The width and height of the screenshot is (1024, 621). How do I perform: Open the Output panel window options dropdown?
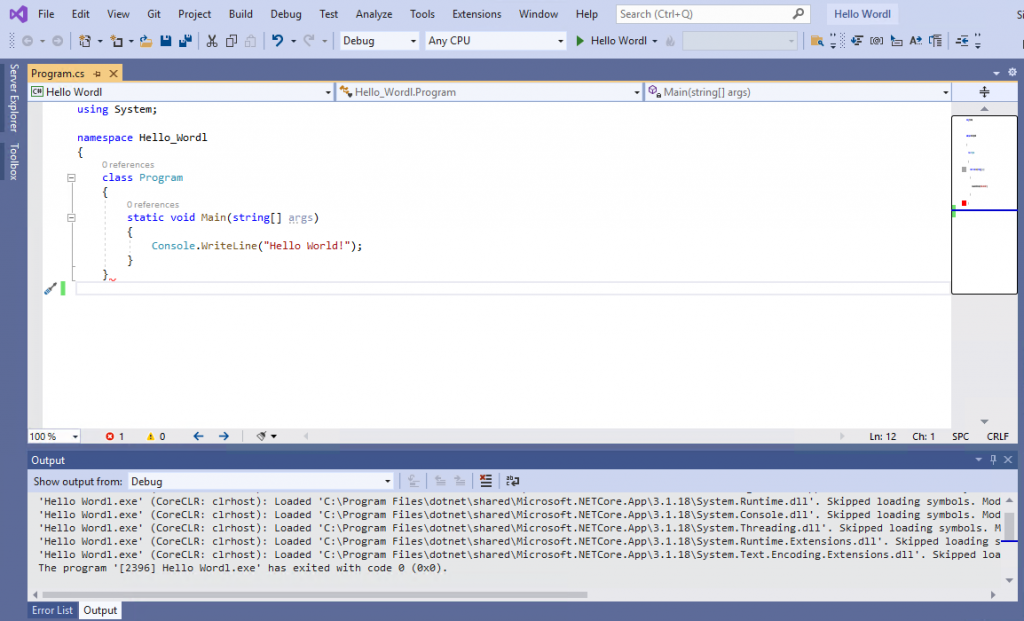pyautogui.click(x=978, y=460)
